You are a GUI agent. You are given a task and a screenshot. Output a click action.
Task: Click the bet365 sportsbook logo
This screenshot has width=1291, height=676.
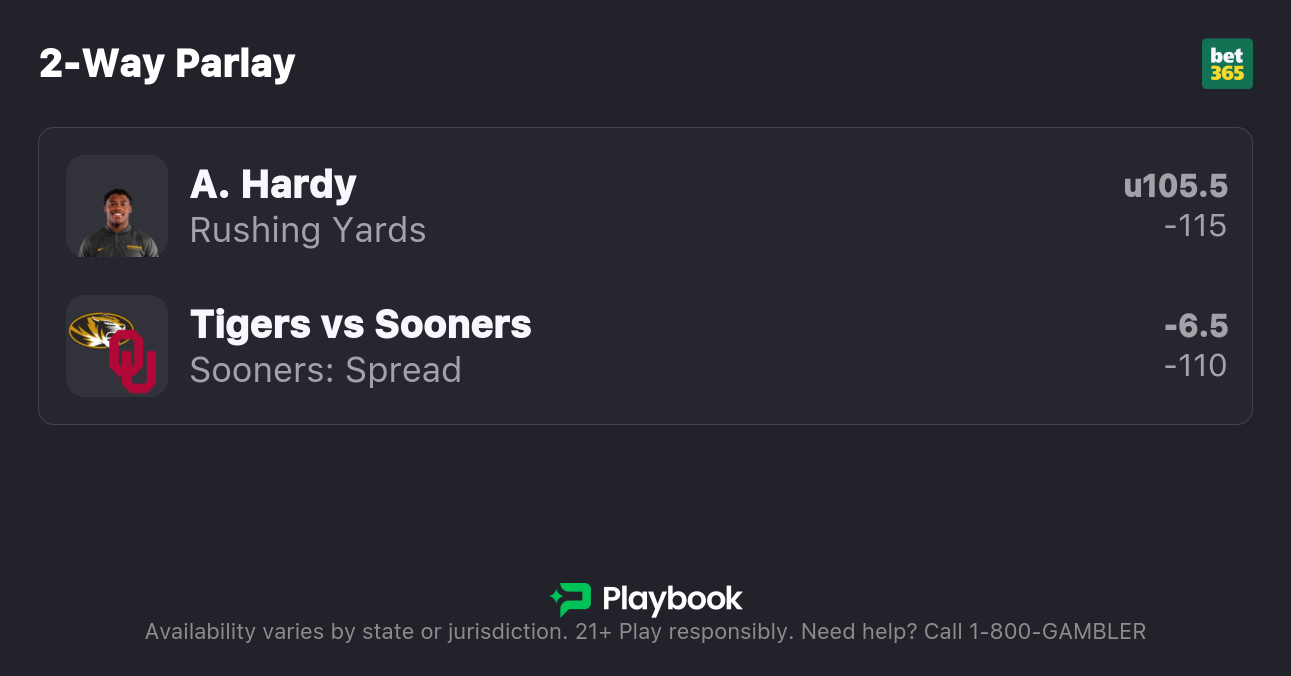coord(1227,64)
